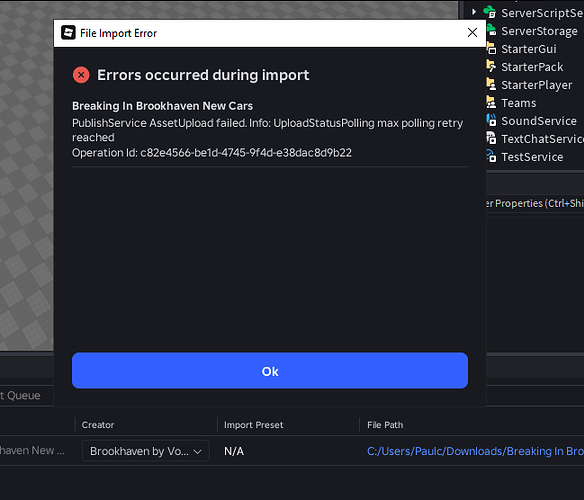
Task: Click the TestService icon
Action: (x=491, y=156)
